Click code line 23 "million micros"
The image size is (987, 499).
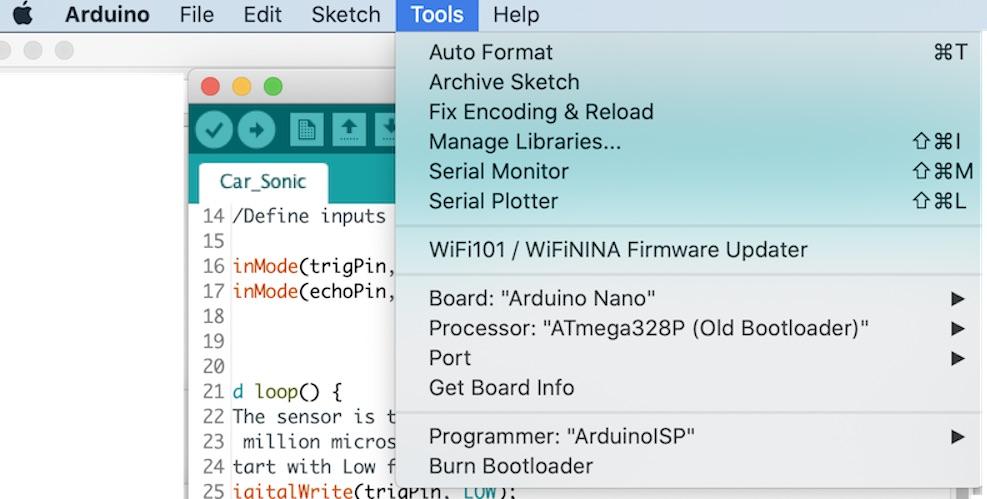pos(319,442)
